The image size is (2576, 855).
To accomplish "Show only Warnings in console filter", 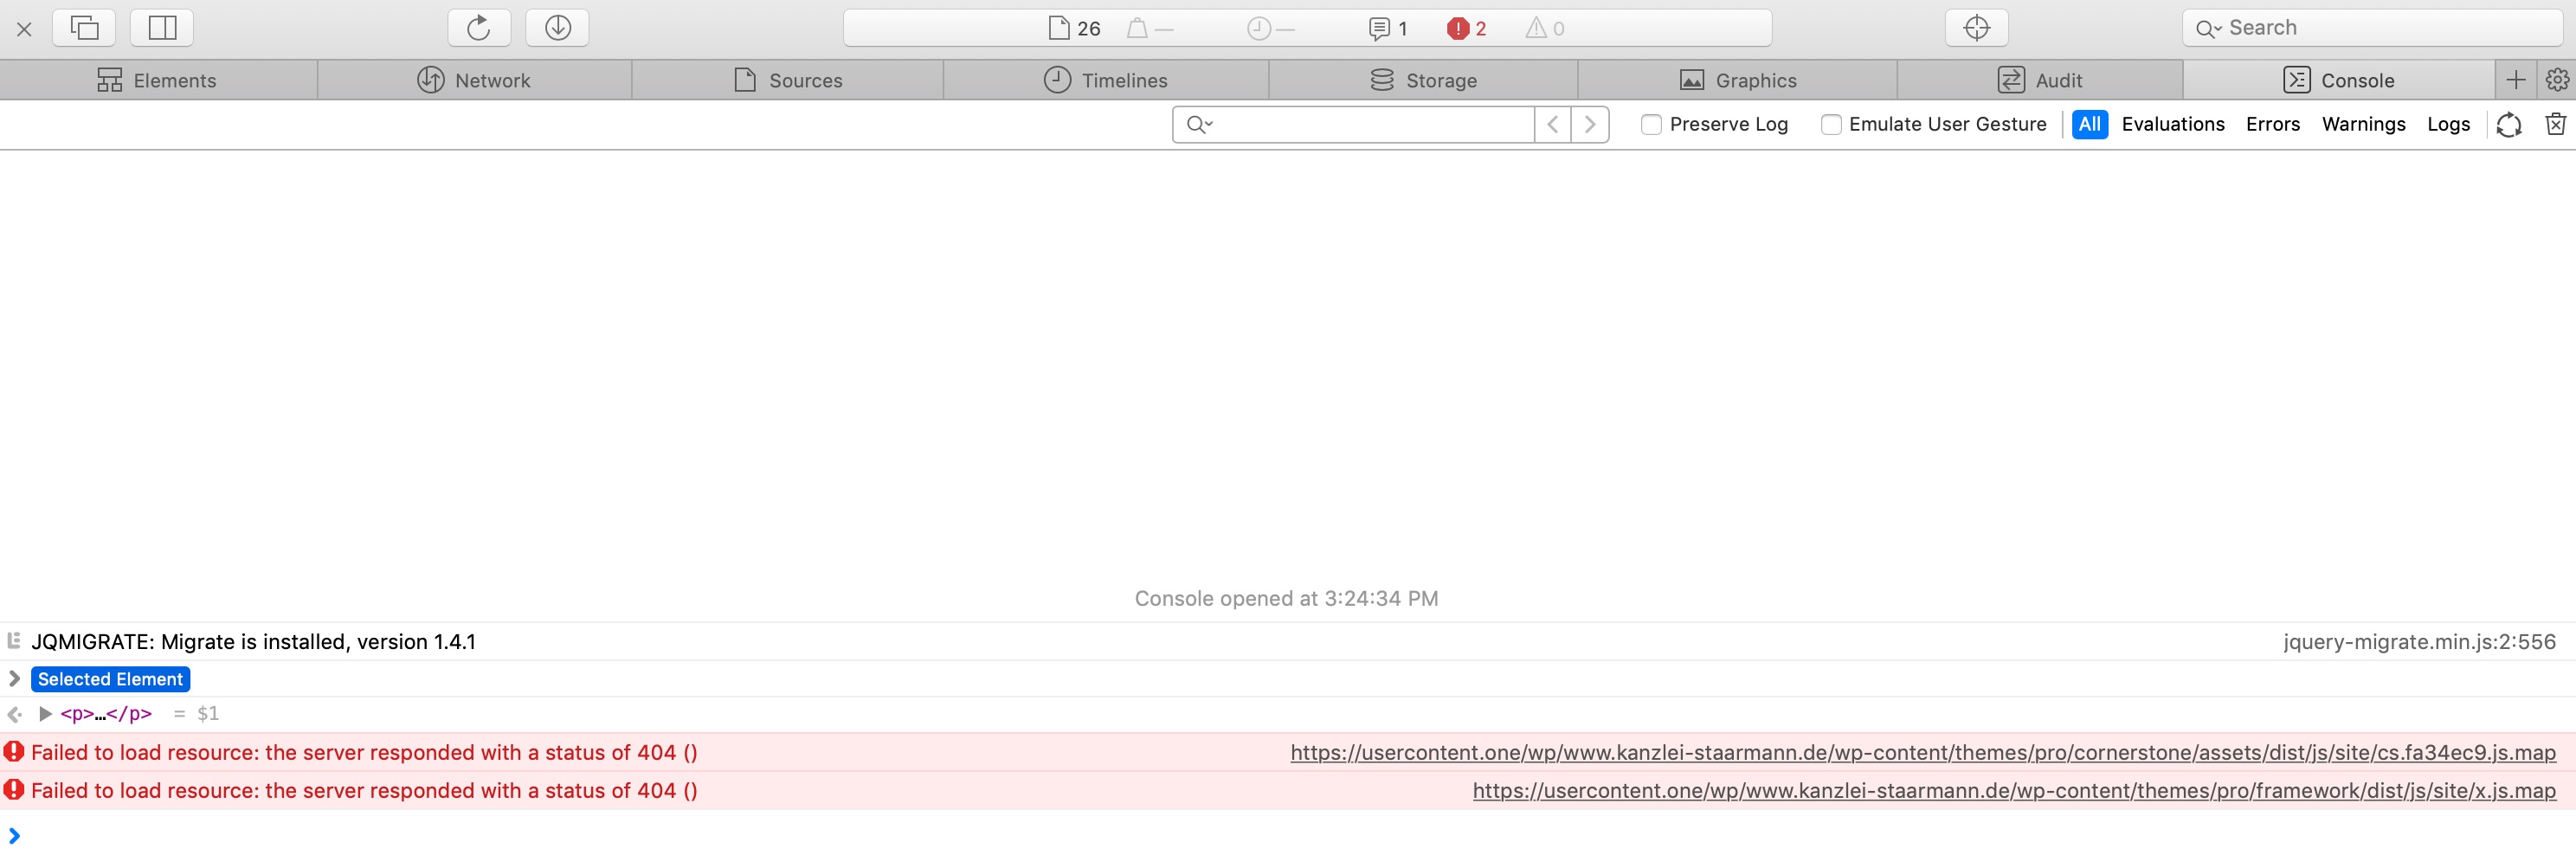I will point(2363,124).
